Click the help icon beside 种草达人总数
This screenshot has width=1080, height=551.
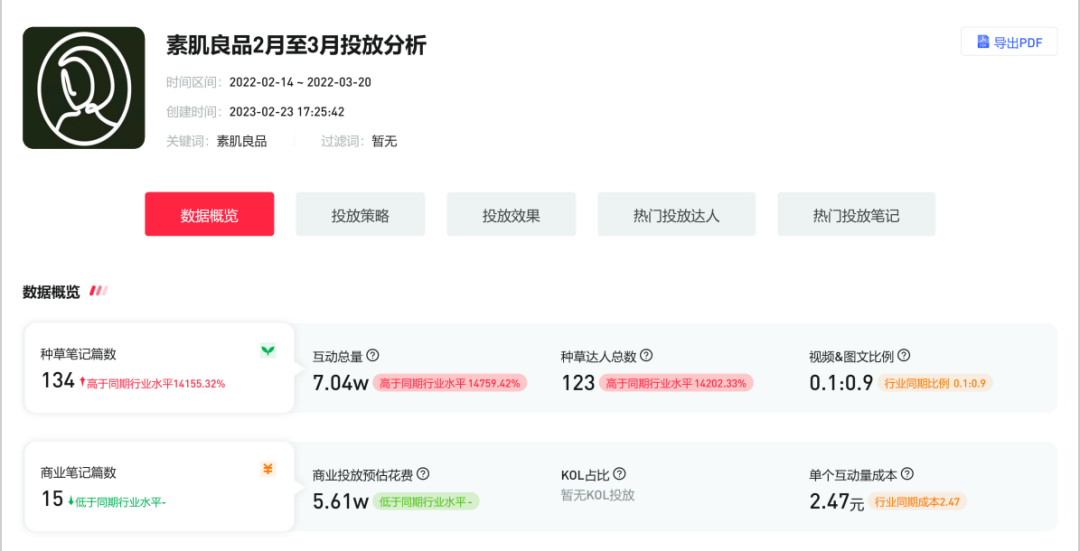click(646, 356)
